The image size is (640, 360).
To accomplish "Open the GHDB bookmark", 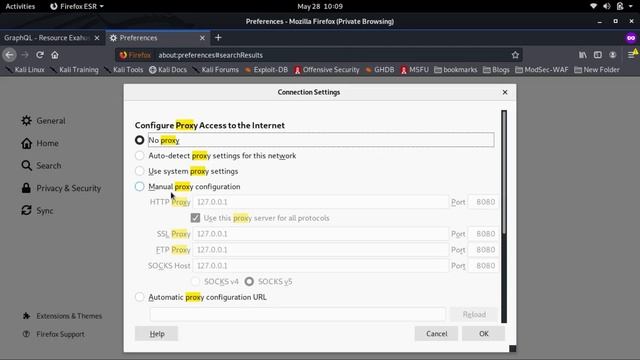I will tap(380, 70).
